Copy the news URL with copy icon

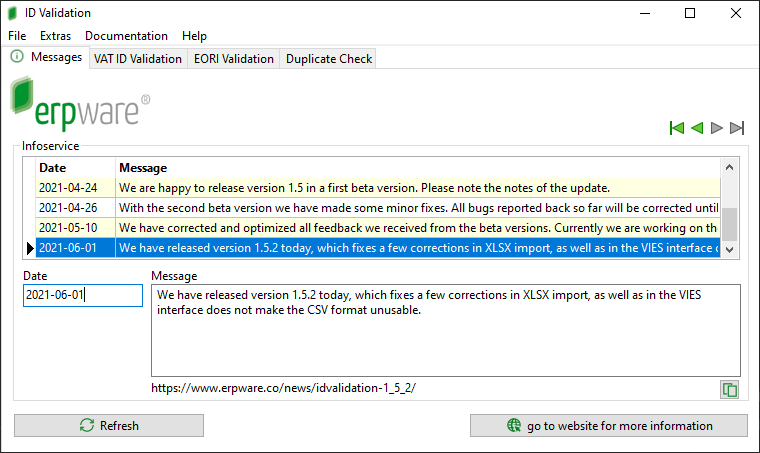729,390
